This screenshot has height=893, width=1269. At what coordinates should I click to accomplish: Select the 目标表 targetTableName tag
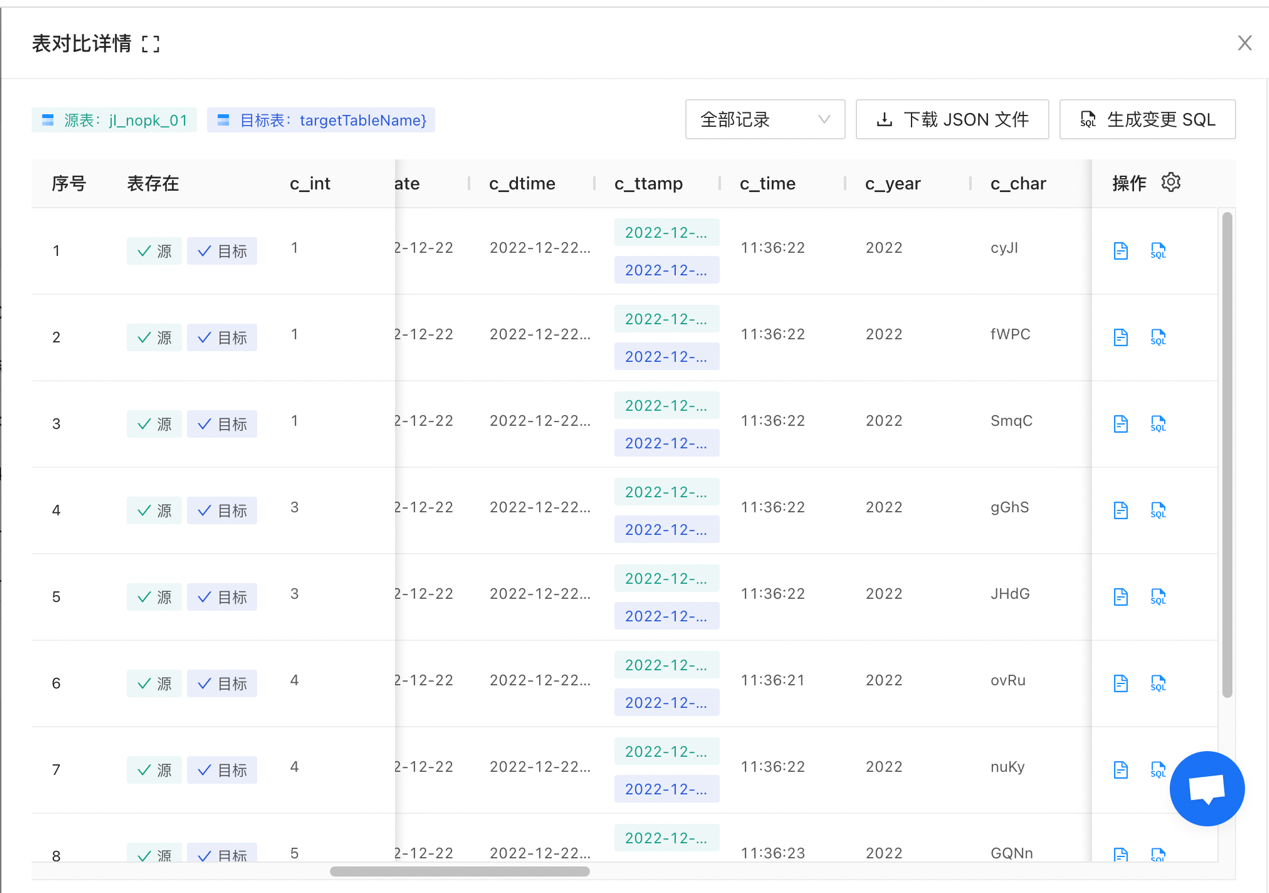321,120
